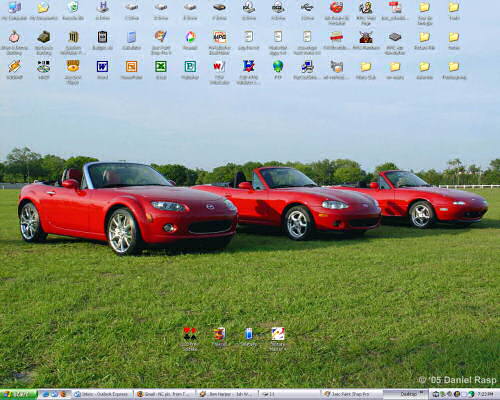500x400 pixels.
Task: Open the H Drive shortcut icon
Action: click(x=102, y=11)
